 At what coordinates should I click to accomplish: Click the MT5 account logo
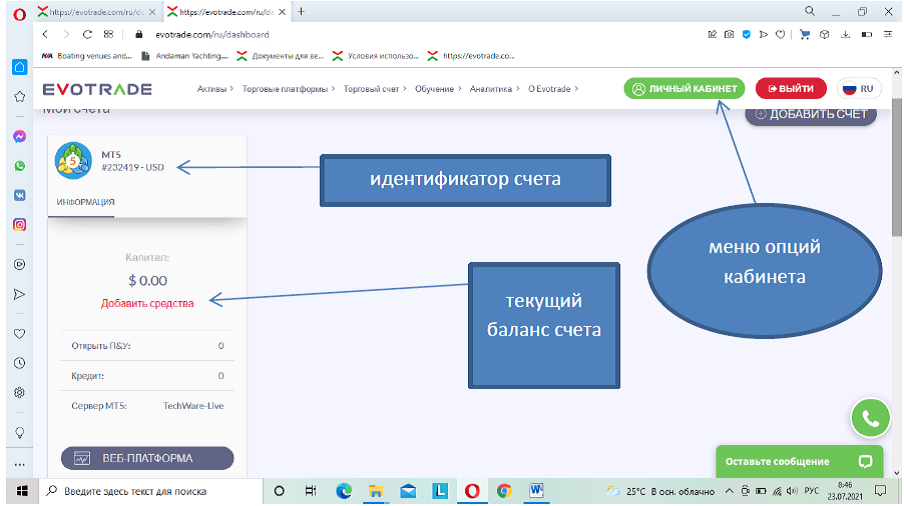(x=75, y=162)
